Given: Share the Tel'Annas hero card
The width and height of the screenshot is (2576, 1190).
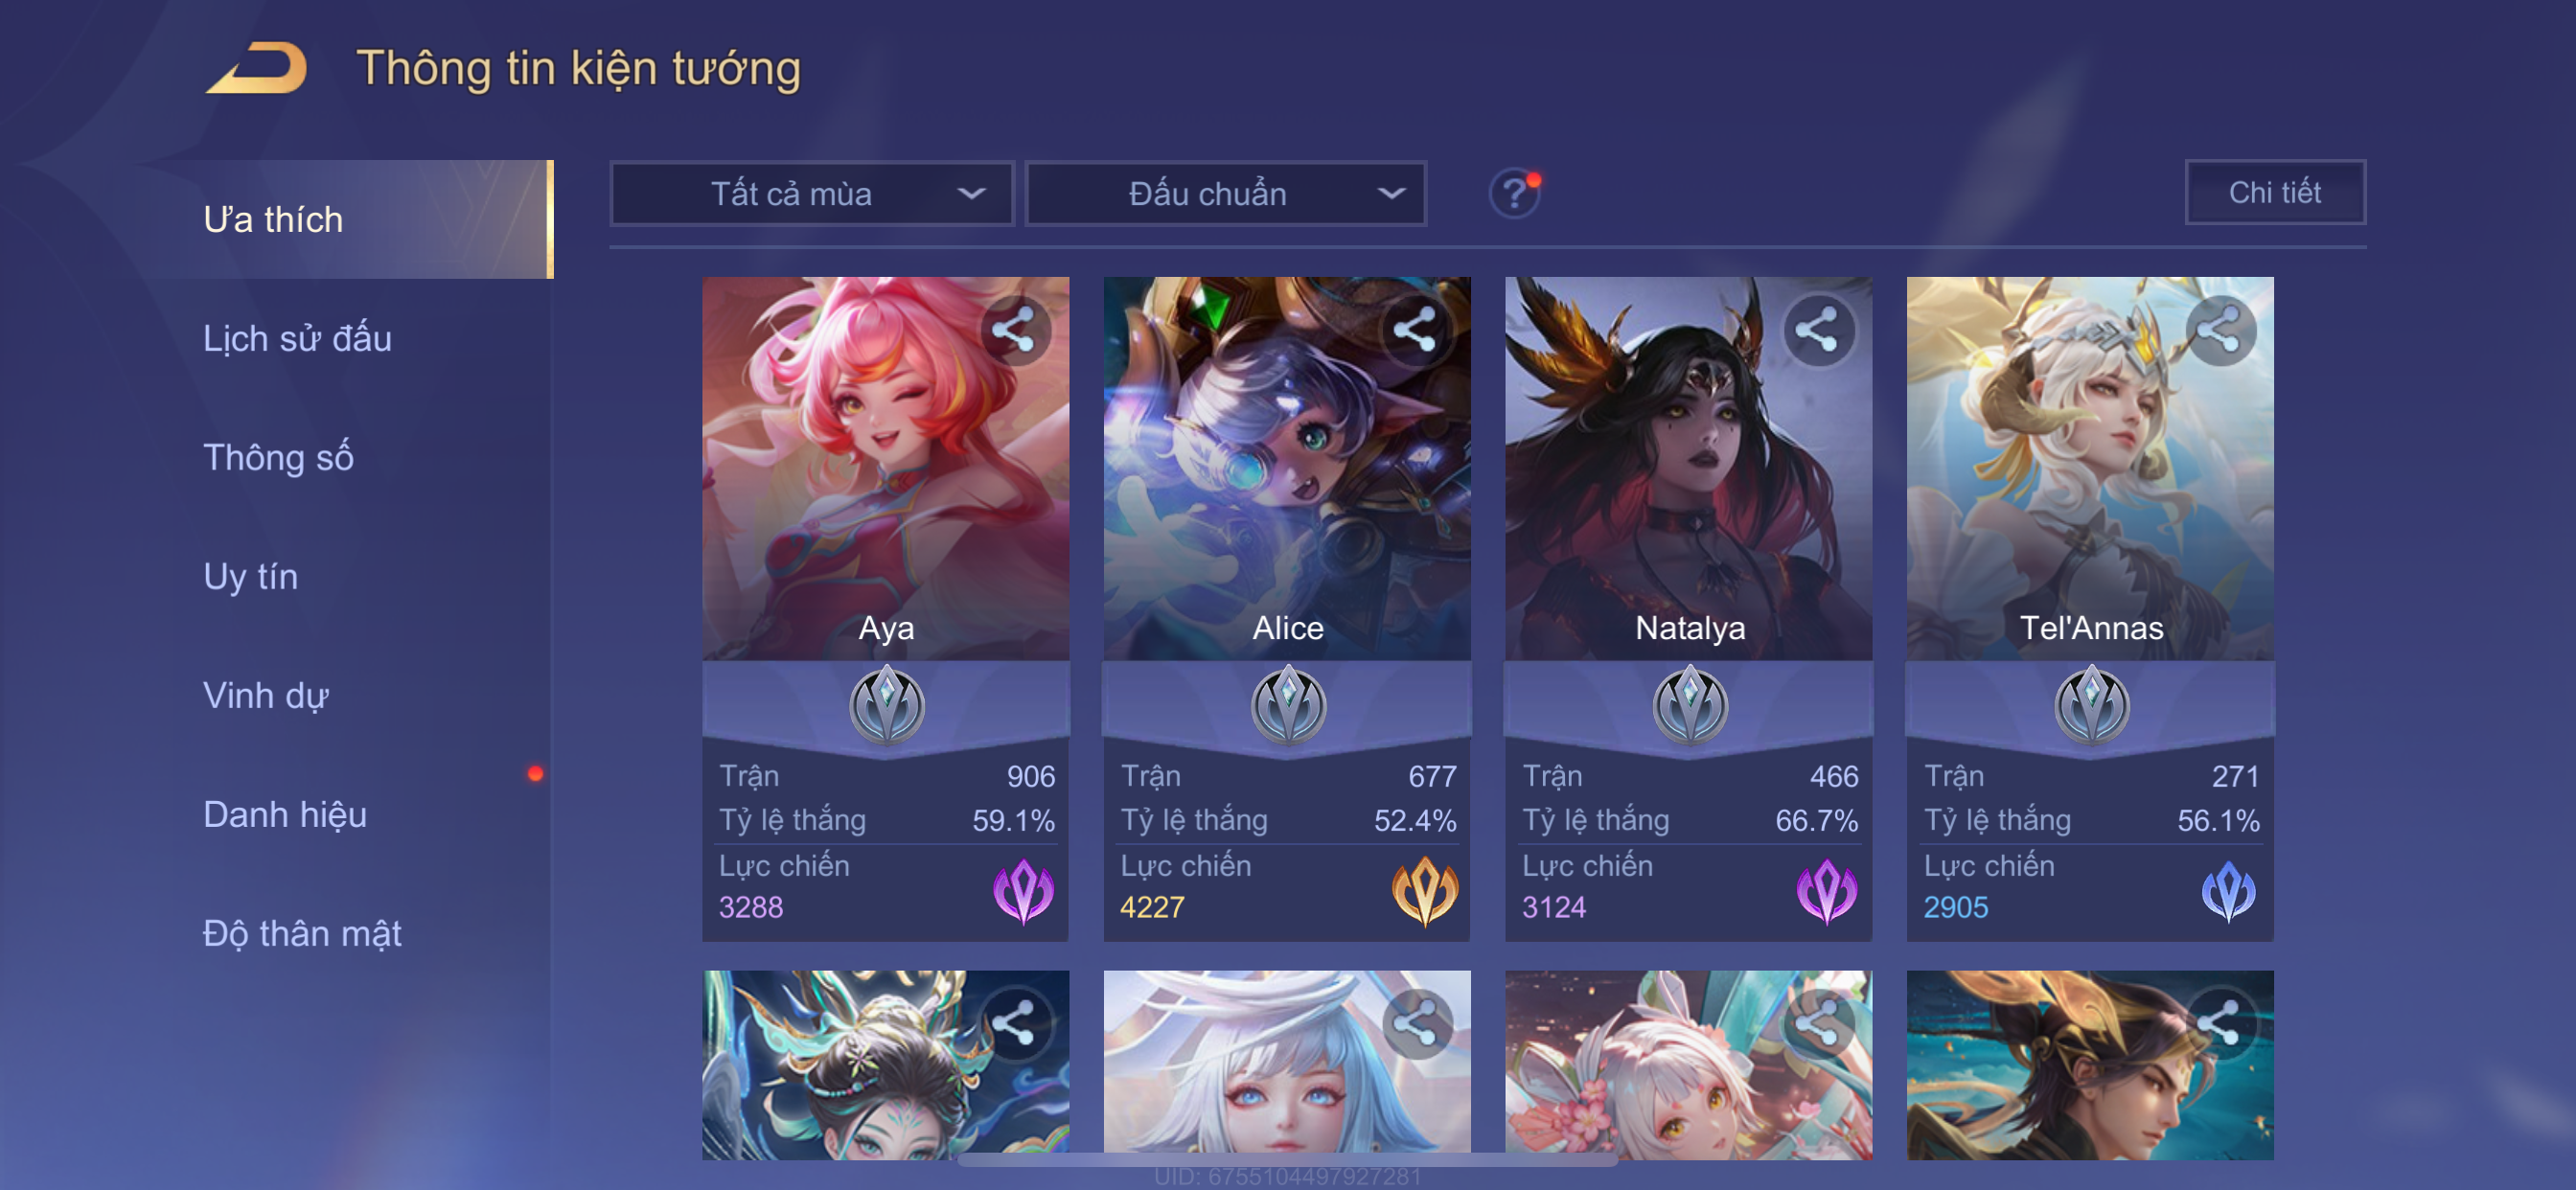Looking at the screenshot, I should pos(2219,330).
